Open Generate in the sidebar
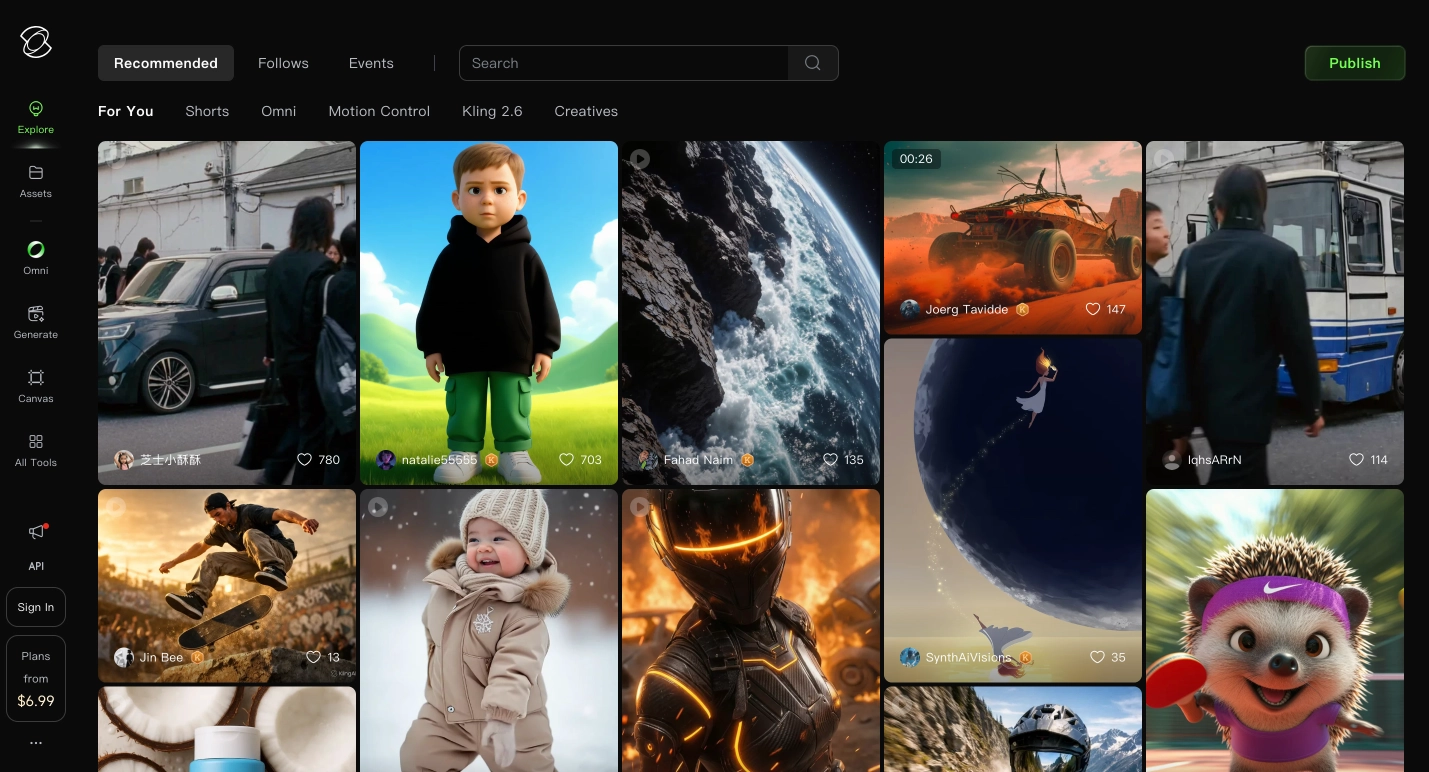The image size is (1429, 772). tap(36, 322)
